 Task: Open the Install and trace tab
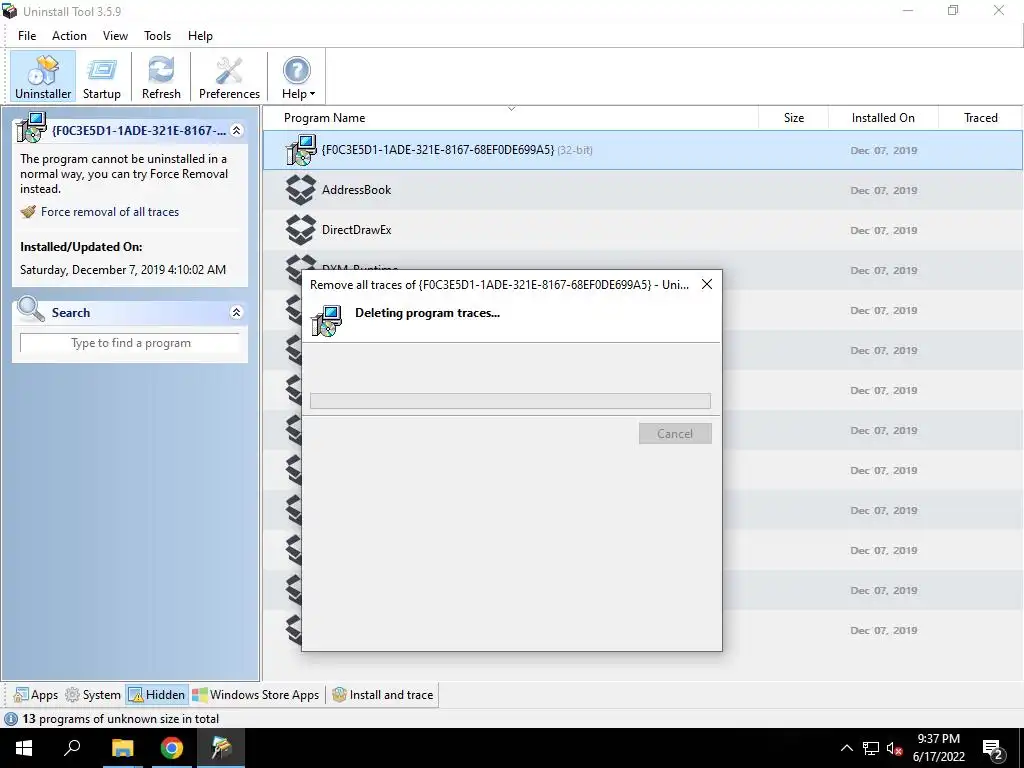383,695
